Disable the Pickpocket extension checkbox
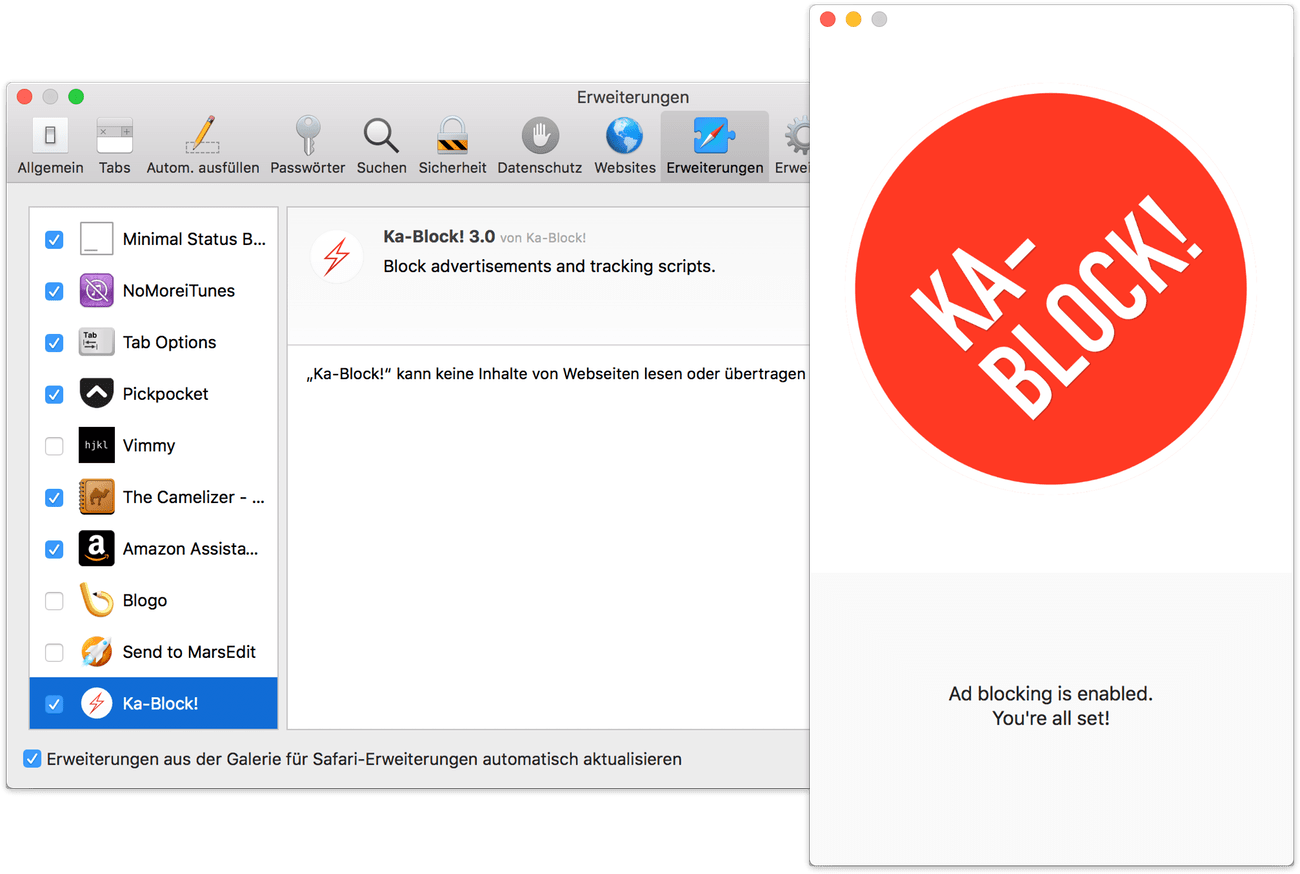The height and width of the screenshot is (874, 1300). click(x=54, y=394)
